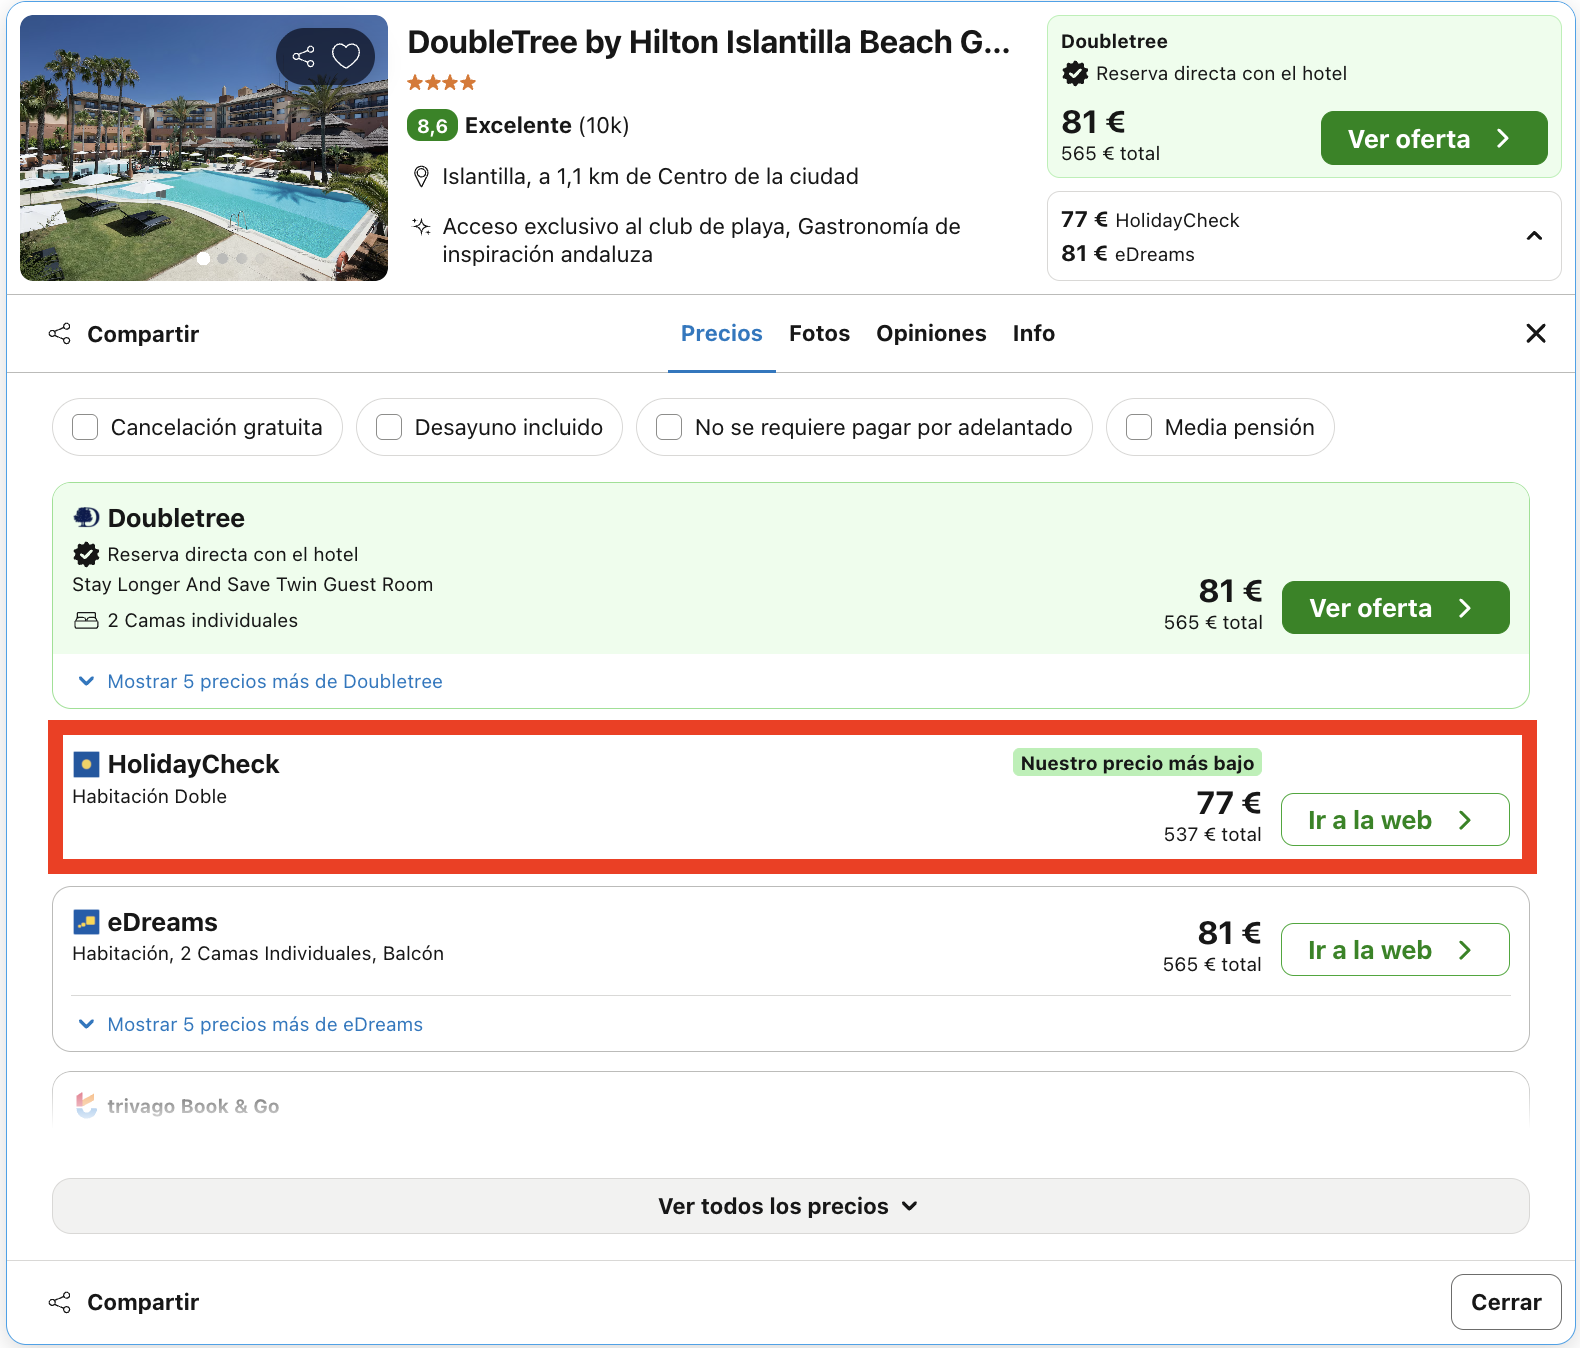Click the sparkle highlights icon

click(x=422, y=227)
